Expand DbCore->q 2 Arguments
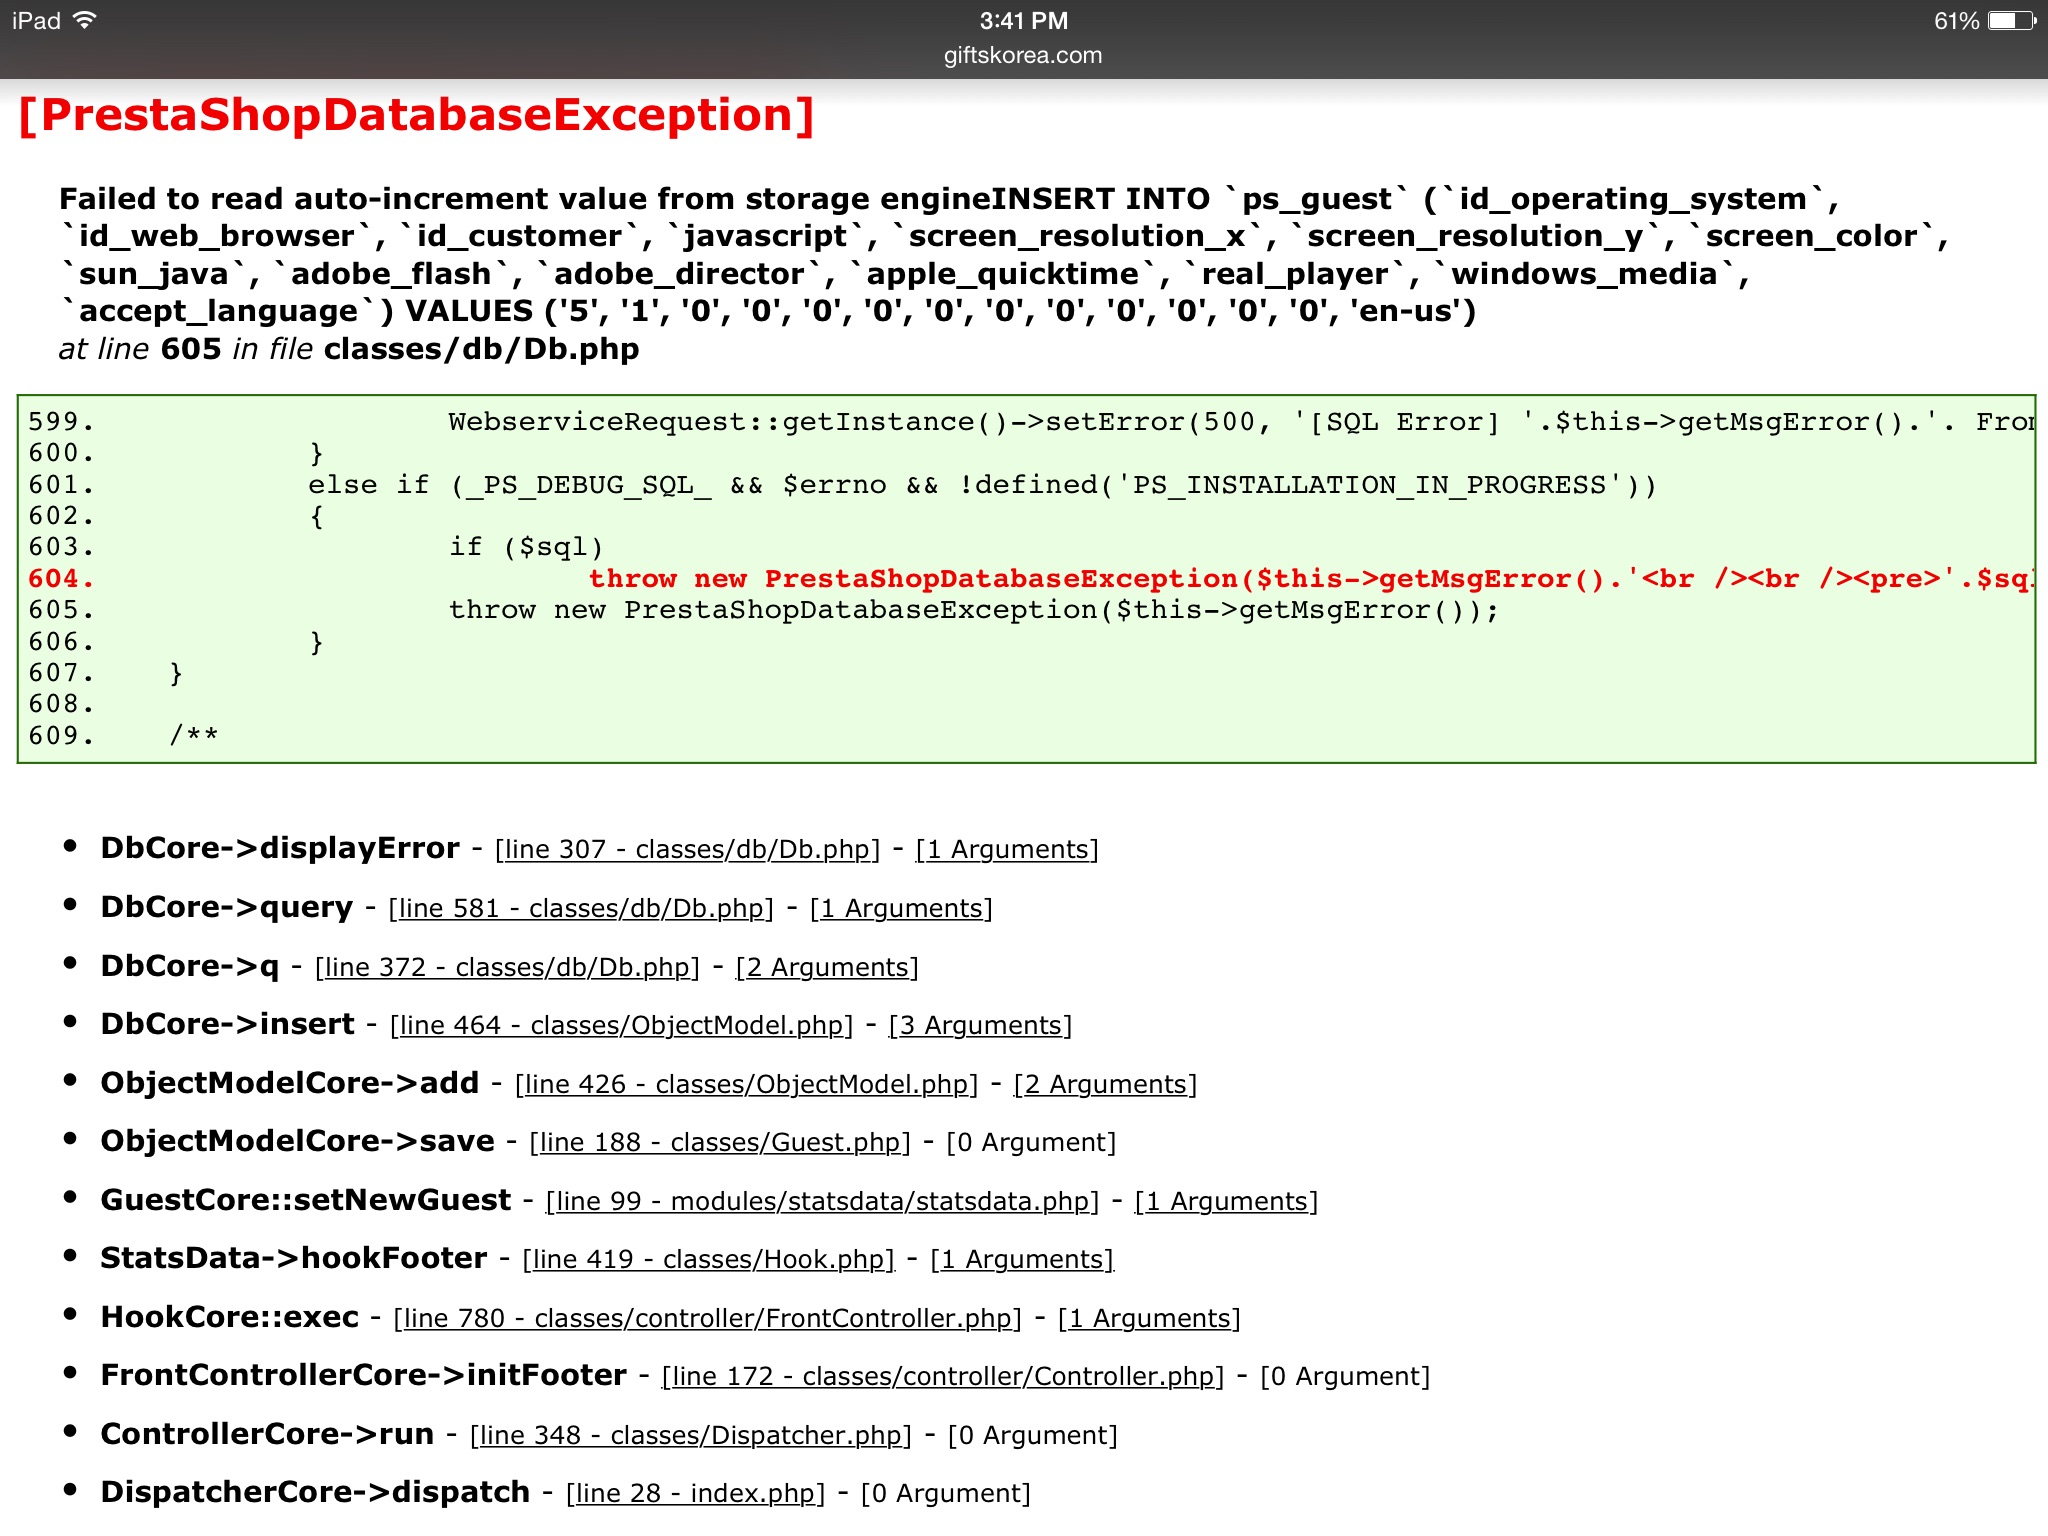This screenshot has height=1536, width=2048. coord(827,967)
